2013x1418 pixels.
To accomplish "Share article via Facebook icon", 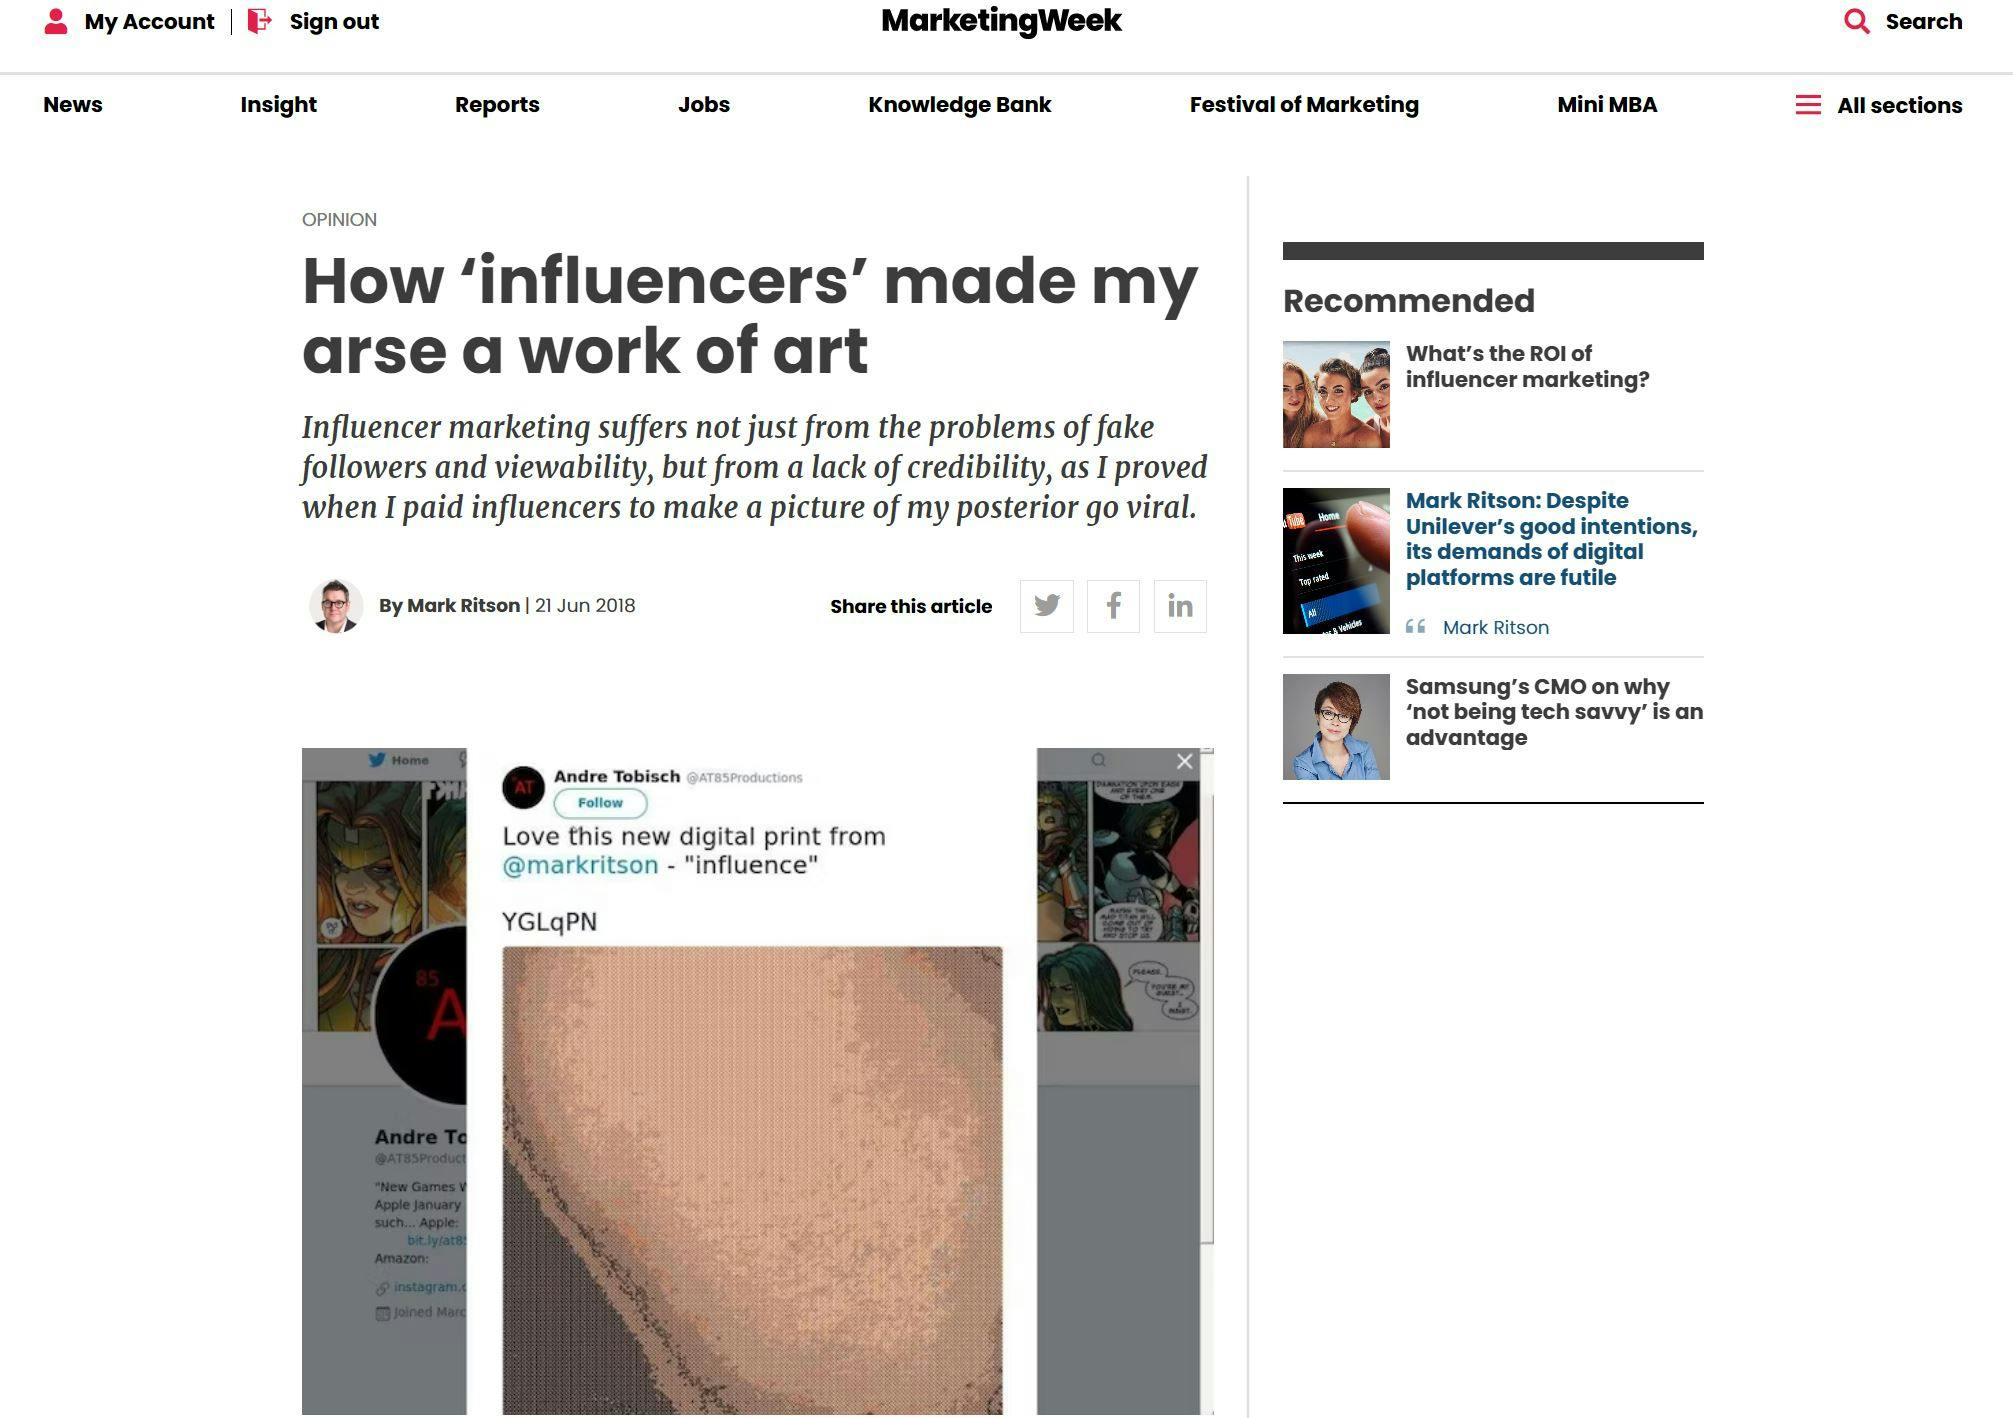I will tap(1113, 606).
